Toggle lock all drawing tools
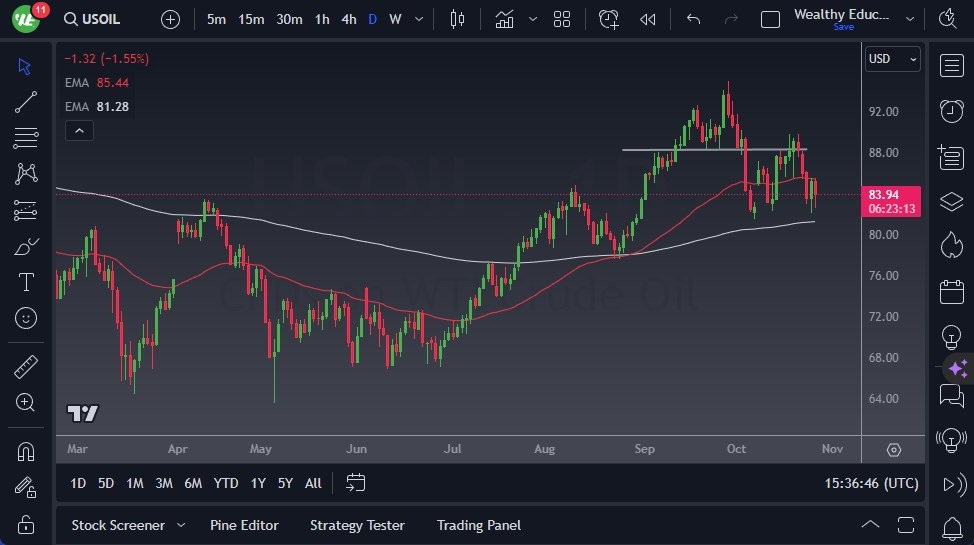Viewport: 974px width, 545px height. [x=26, y=523]
